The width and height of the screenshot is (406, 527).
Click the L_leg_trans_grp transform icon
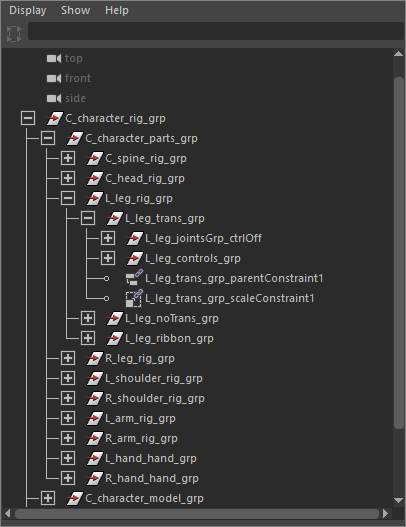(115, 218)
